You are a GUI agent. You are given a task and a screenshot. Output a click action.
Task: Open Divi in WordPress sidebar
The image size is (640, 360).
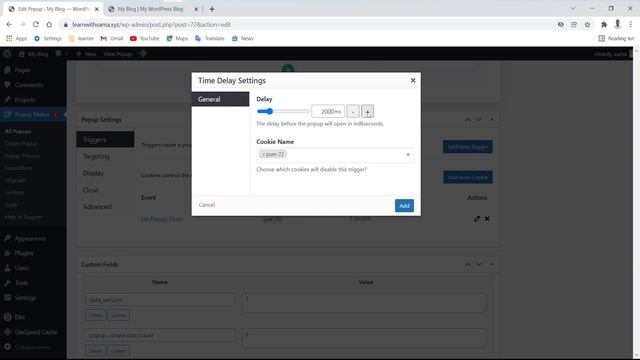20,317
